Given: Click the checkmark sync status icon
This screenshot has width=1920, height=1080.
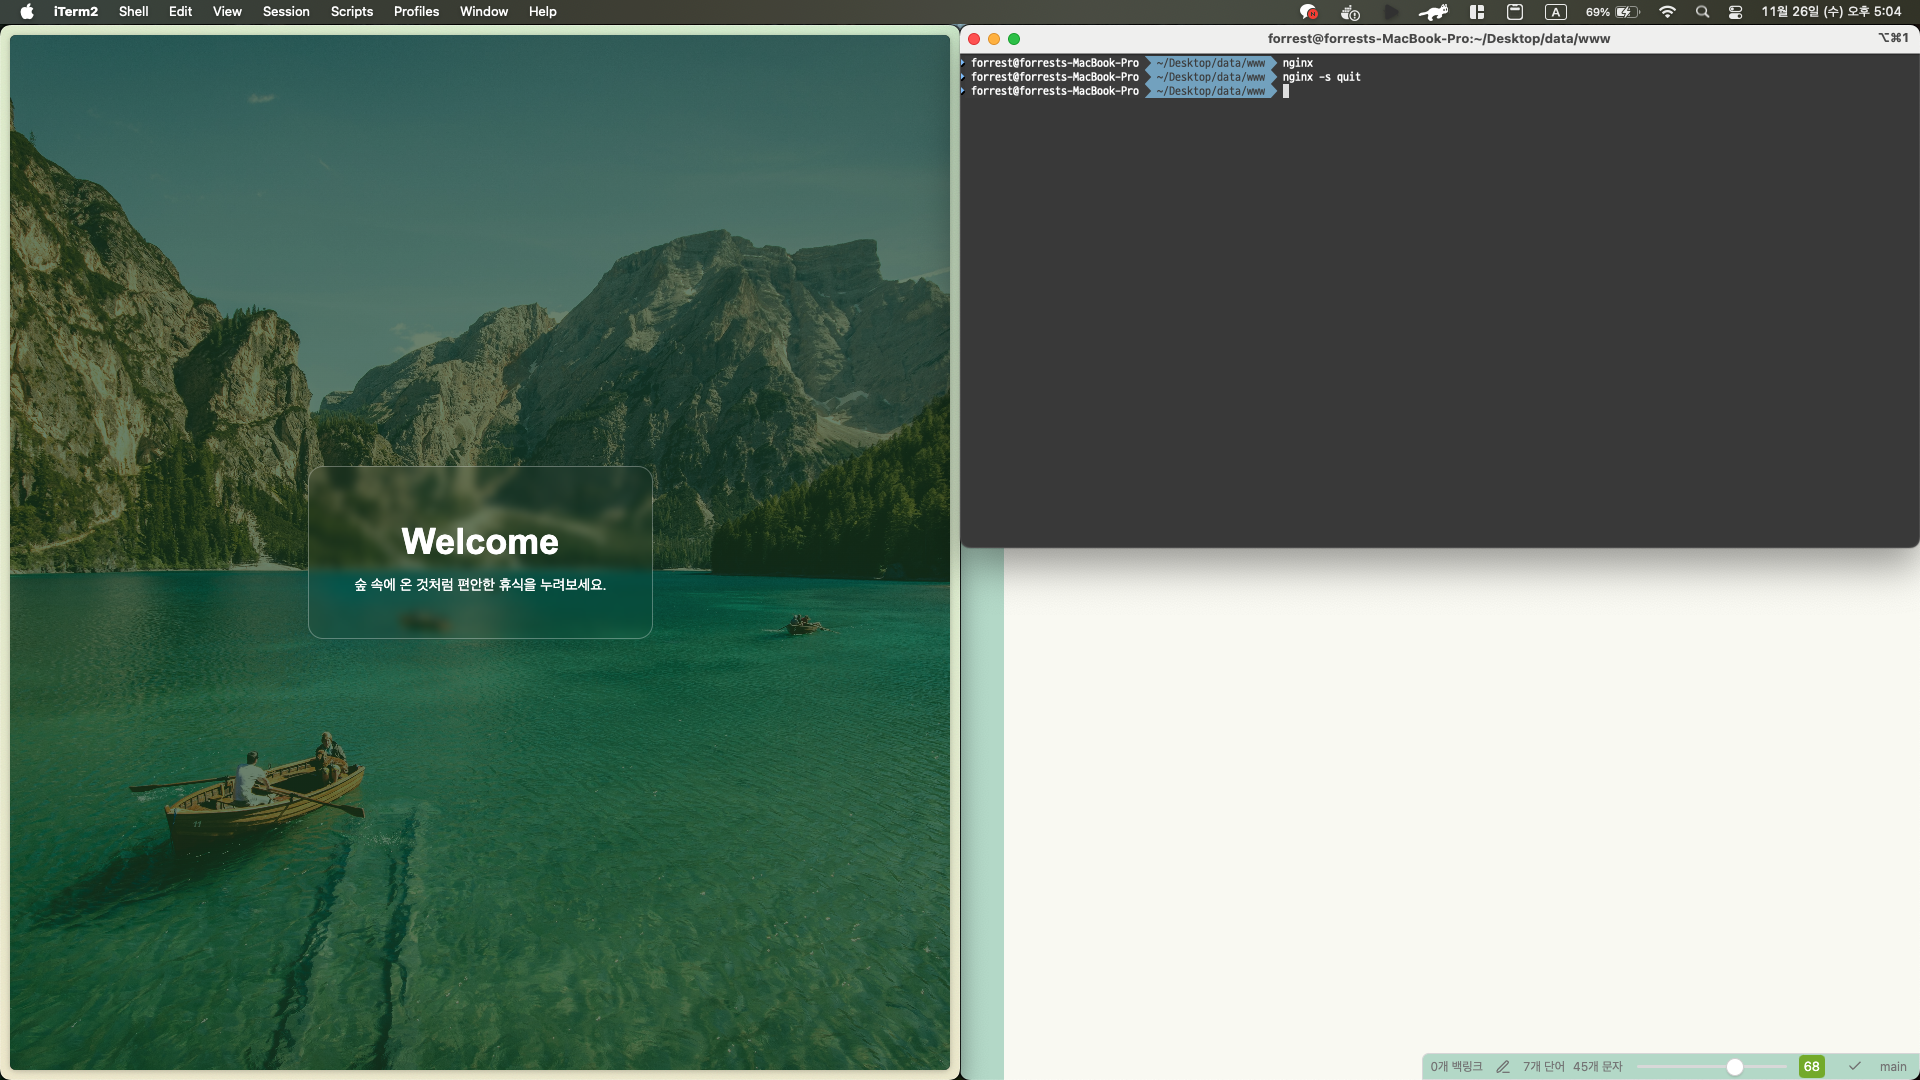Looking at the screenshot, I should pos(1854,1067).
